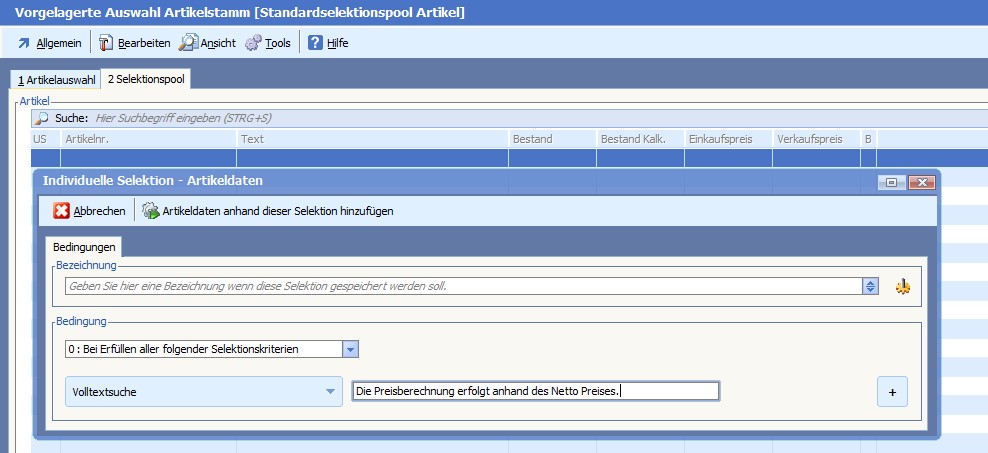Select the Bedingungen tab in dialog
This screenshot has height=453, width=988.
pyautogui.click(x=84, y=246)
